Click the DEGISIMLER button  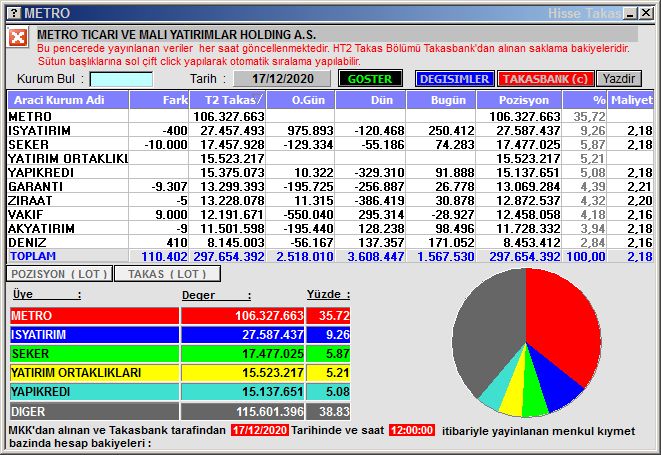click(x=454, y=79)
